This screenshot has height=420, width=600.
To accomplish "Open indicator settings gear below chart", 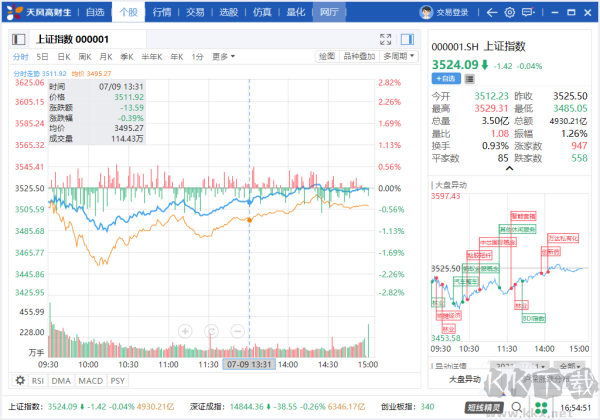I will point(20,380).
